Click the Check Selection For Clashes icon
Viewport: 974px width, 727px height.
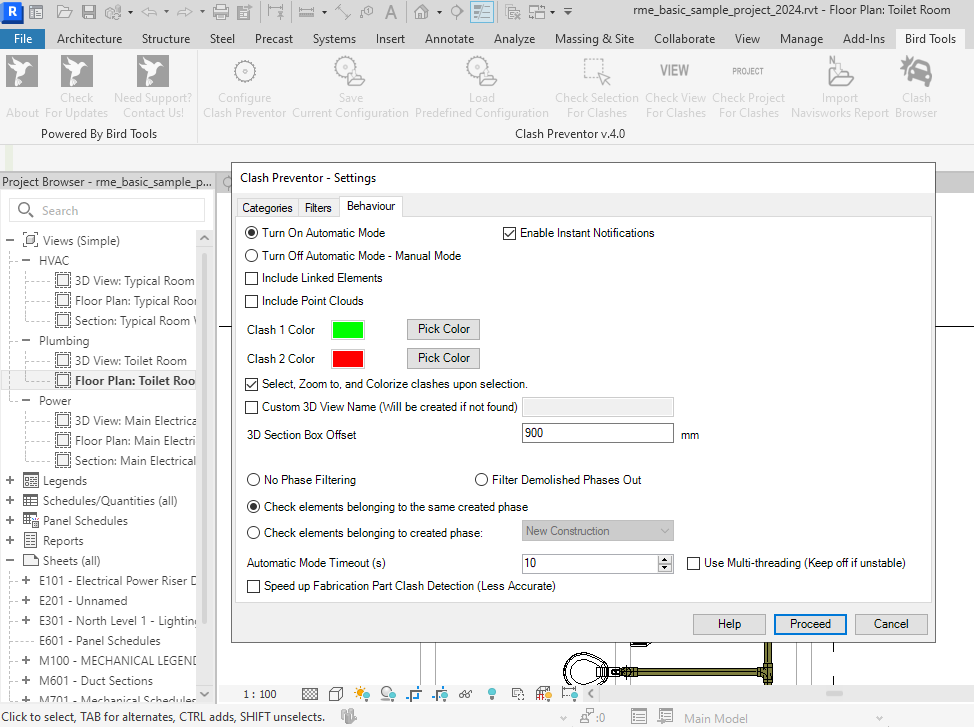coord(596,73)
